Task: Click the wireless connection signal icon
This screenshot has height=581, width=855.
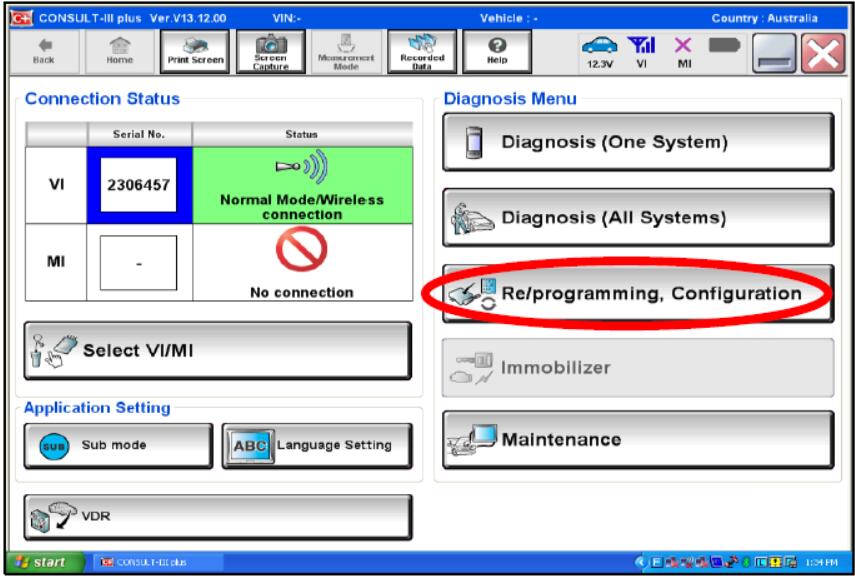Action: point(302,167)
